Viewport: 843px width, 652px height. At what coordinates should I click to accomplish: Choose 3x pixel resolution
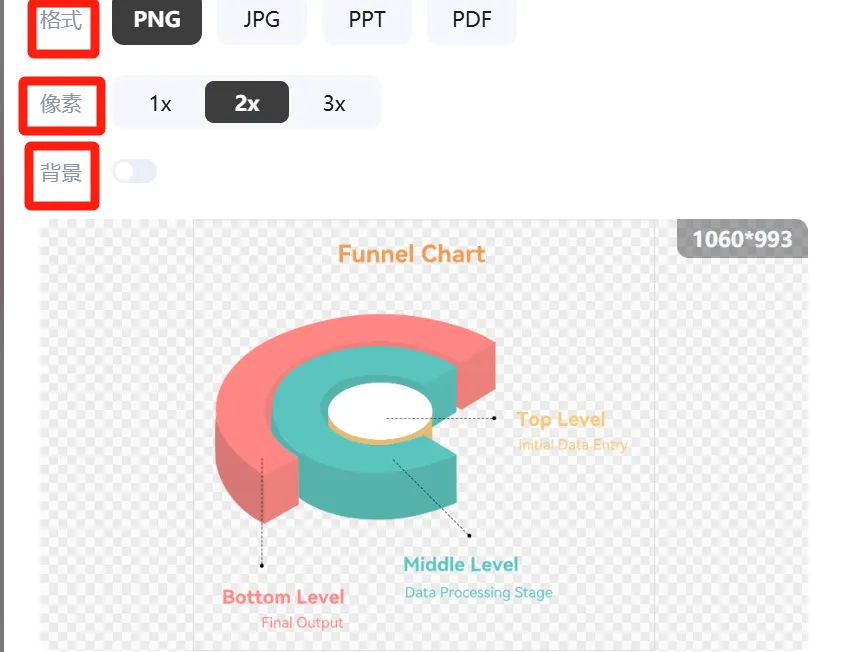click(334, 103)
